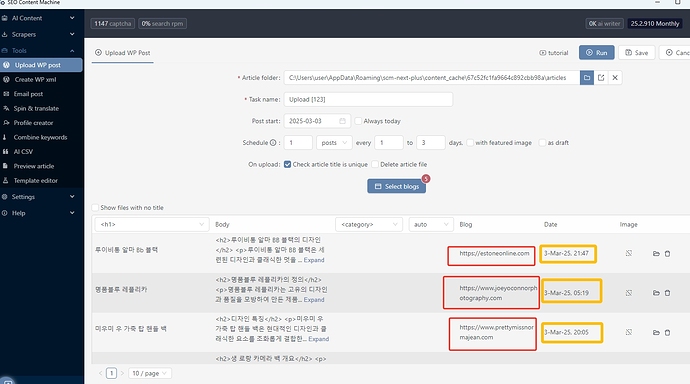Open article folder in external window icon
The height and width of the screenshot is (384, 690).
(601, 78)
